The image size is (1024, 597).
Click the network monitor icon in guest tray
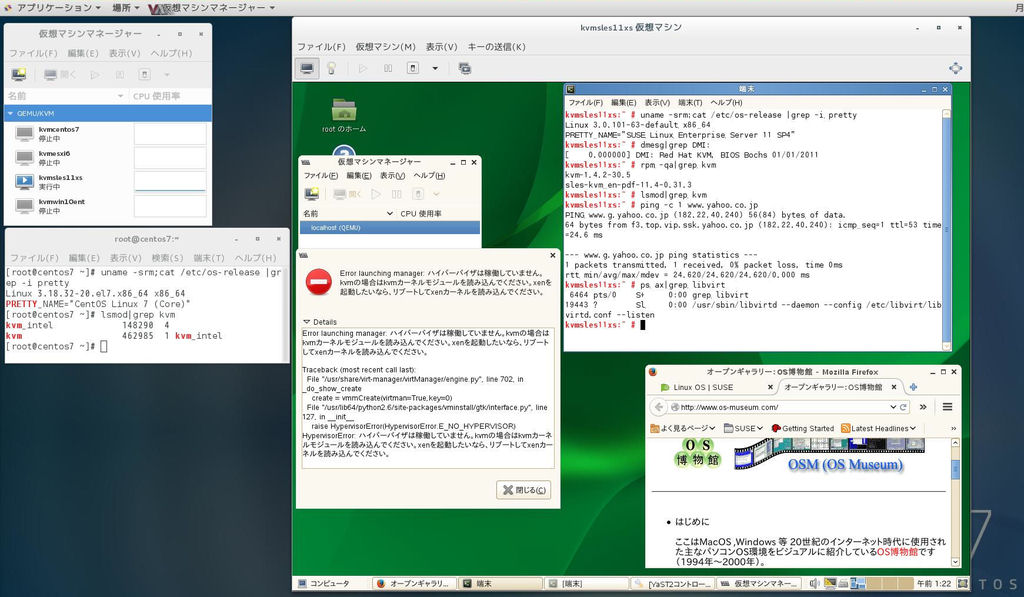tap(829, 583)
